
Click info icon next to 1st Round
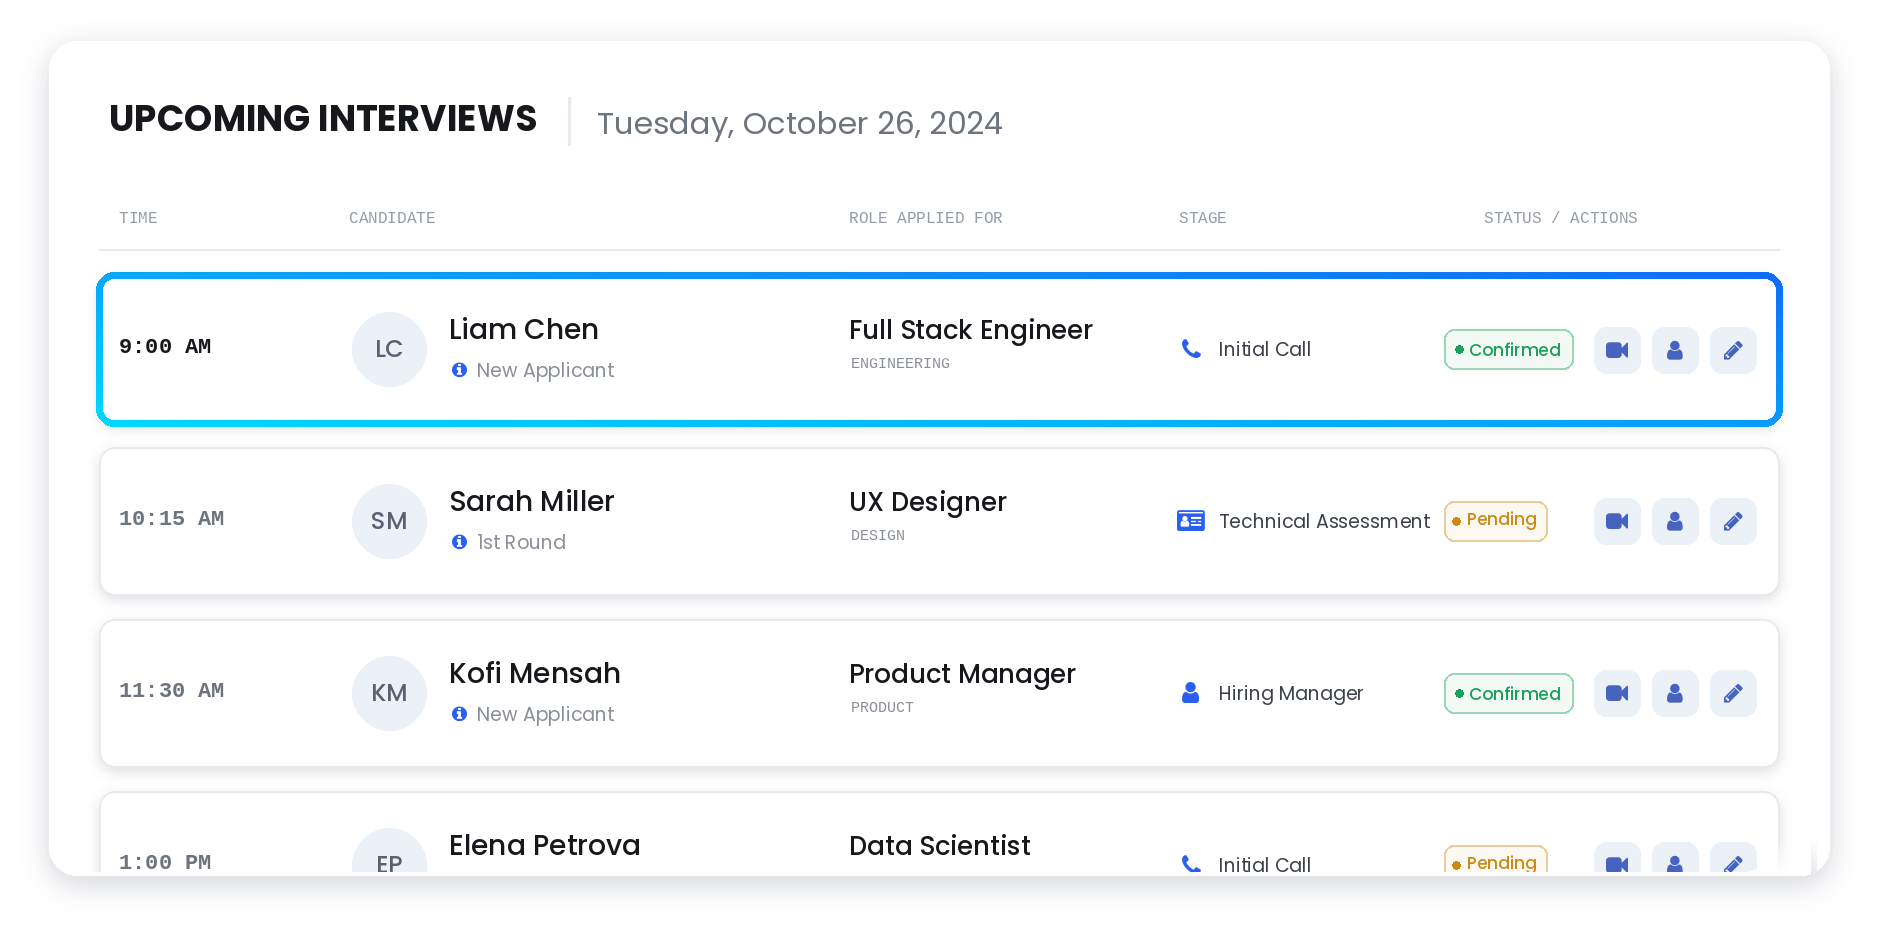tap(459, 542)
